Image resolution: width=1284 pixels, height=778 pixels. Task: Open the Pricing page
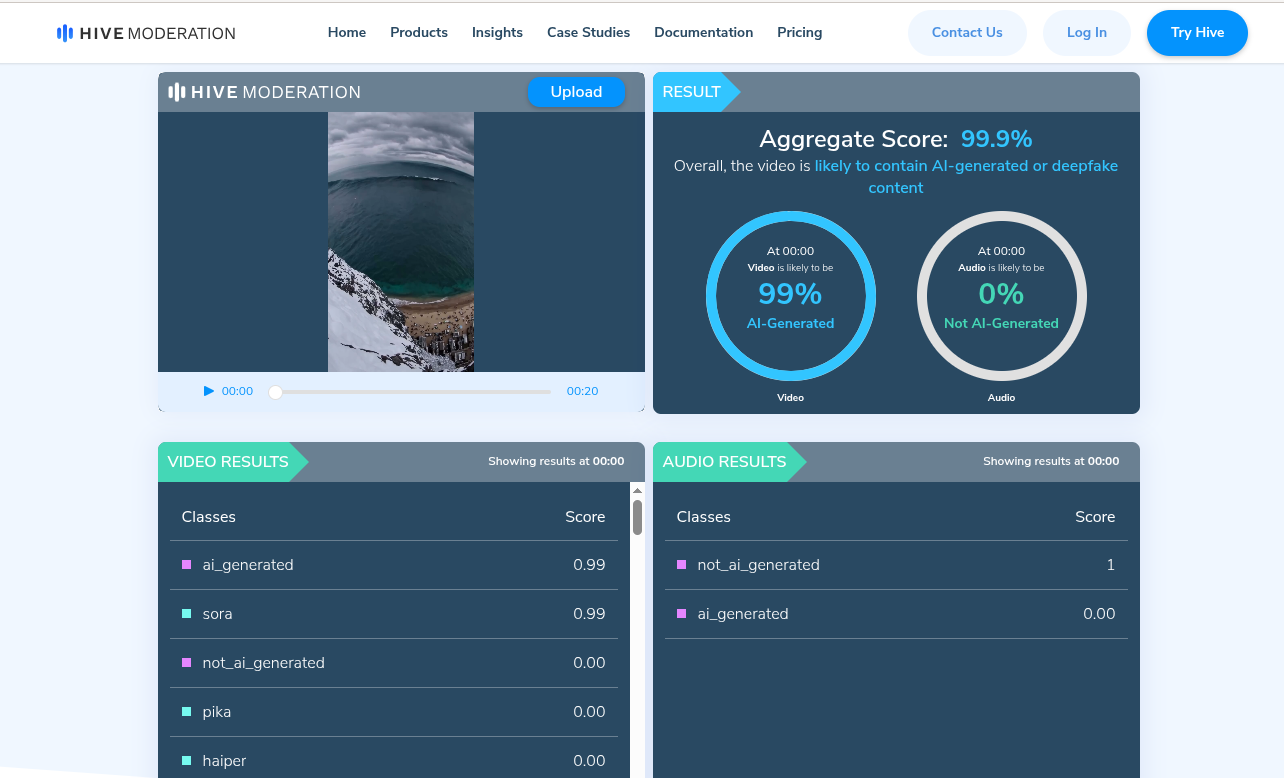click(x=799, y=32)
